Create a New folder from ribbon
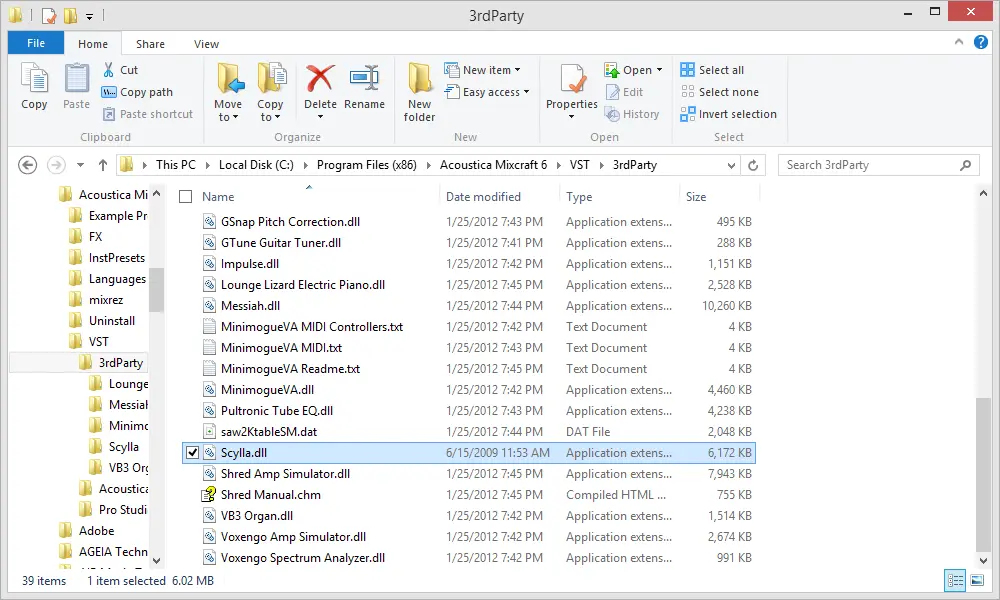 click(x=419, y=92)
